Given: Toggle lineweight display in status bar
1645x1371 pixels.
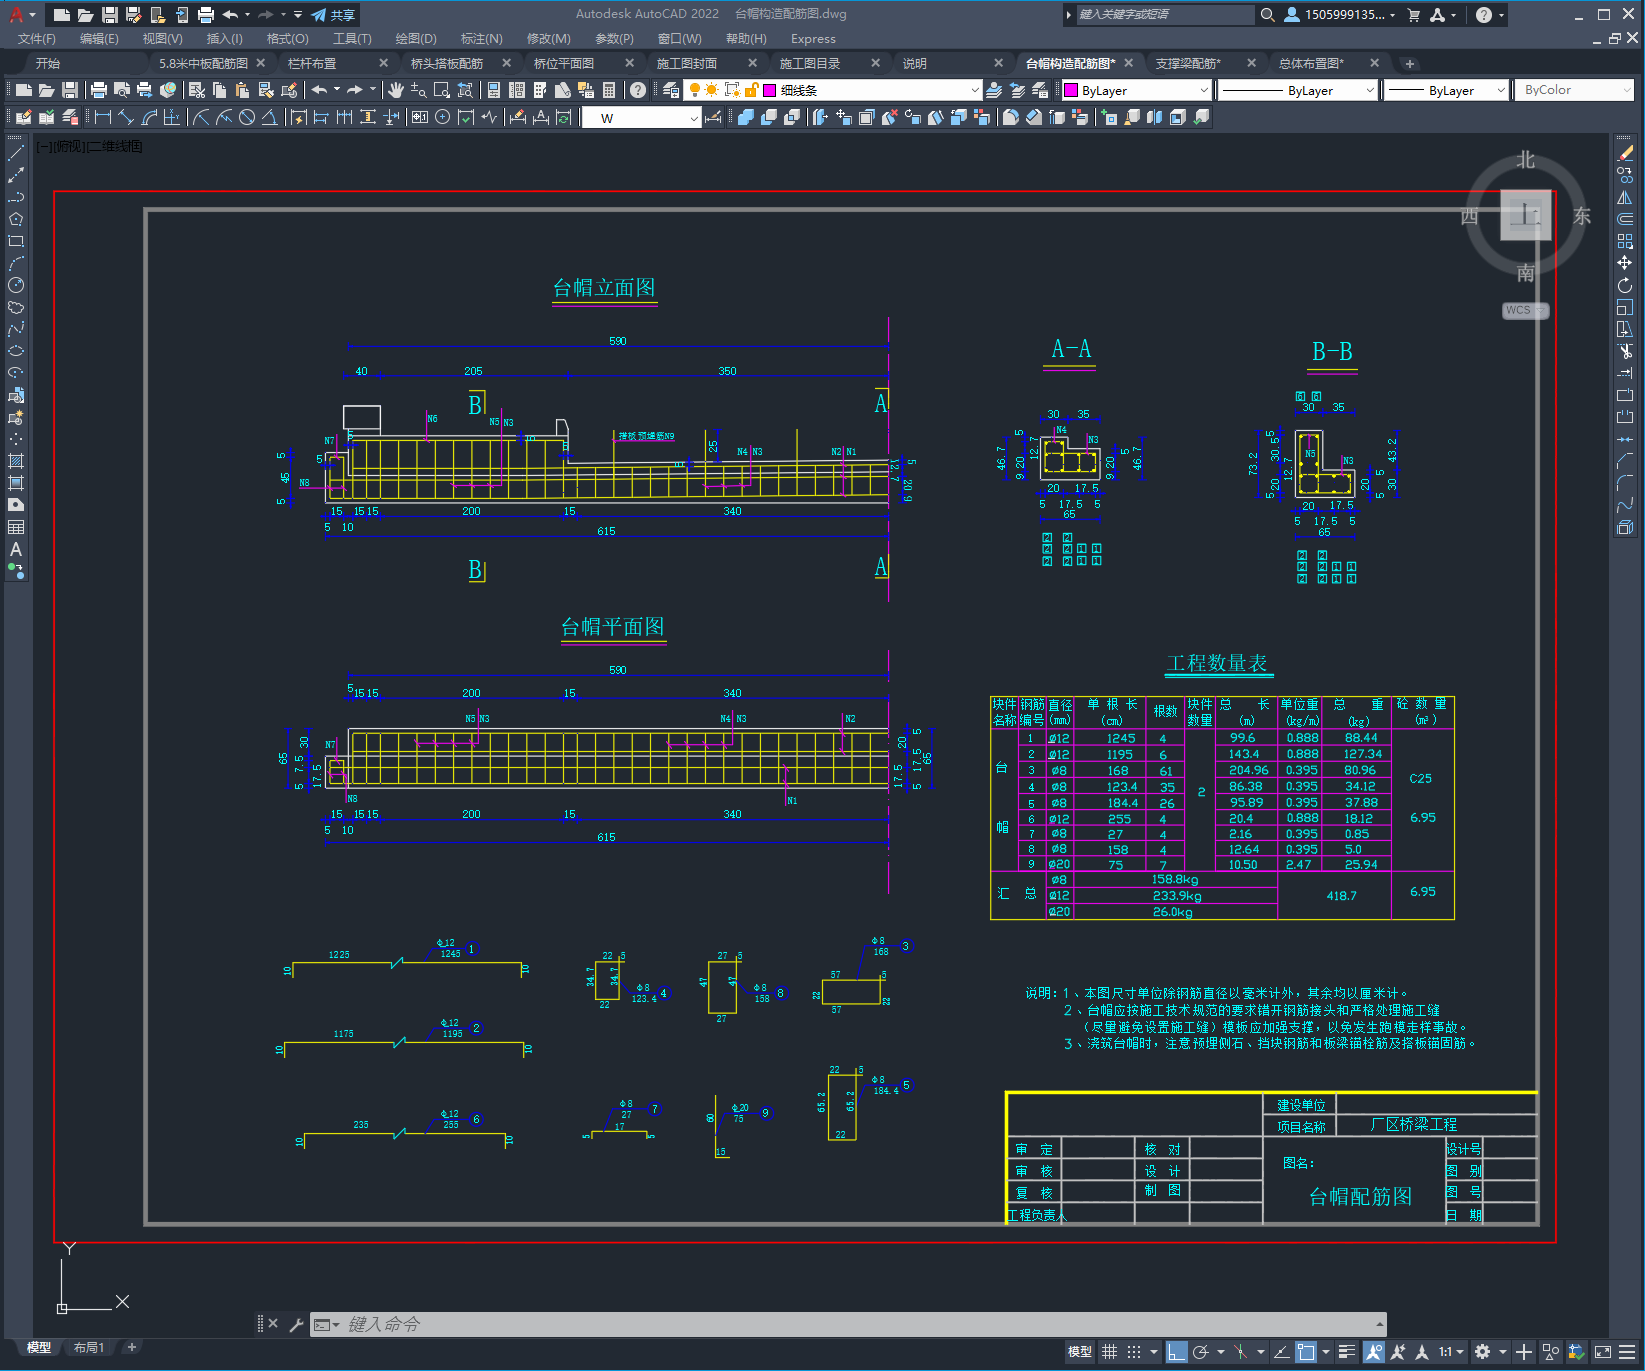Looking at the screenshot, I should pos(1347,1352).
